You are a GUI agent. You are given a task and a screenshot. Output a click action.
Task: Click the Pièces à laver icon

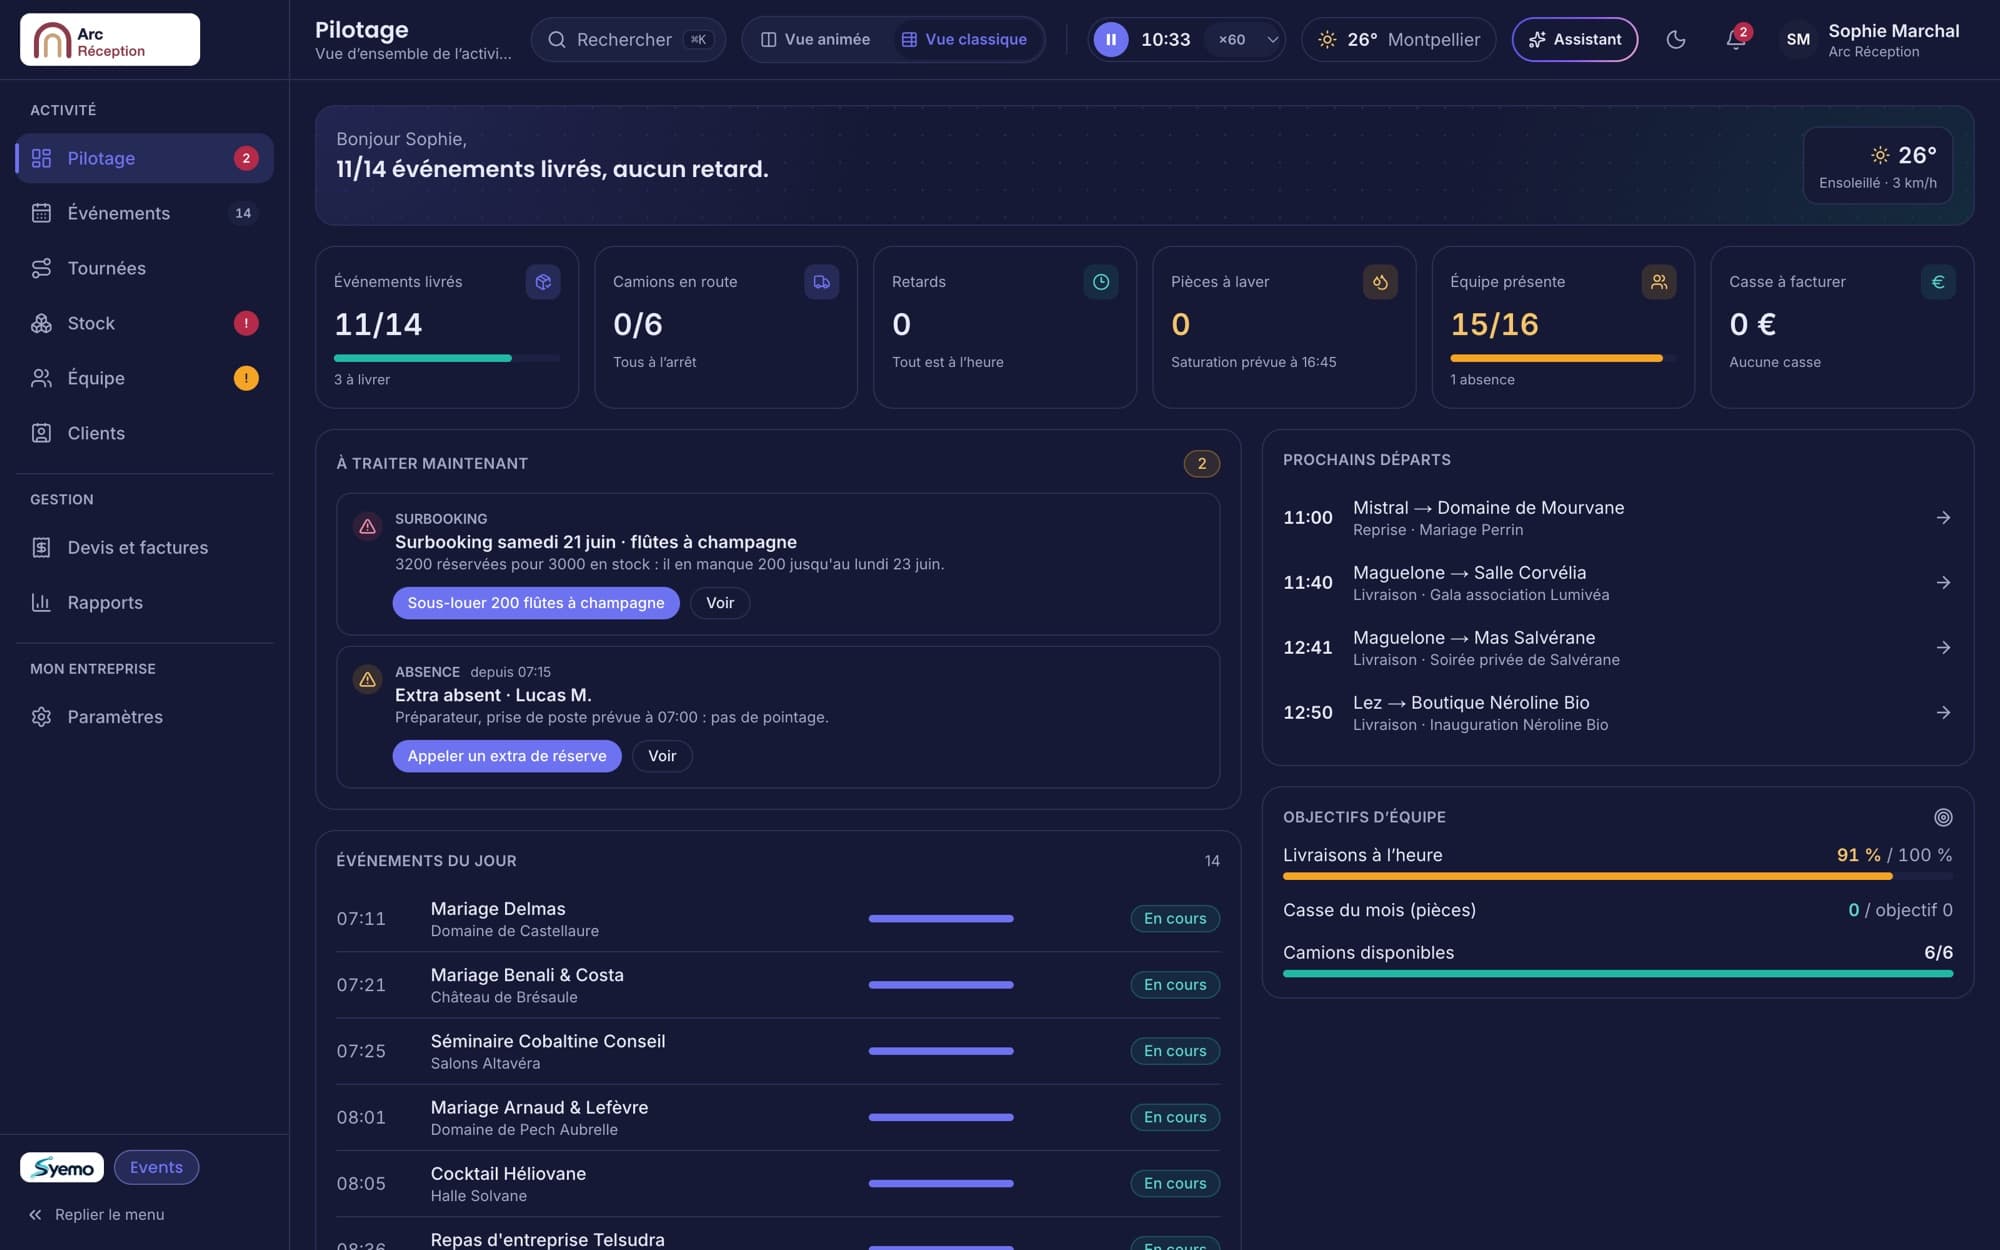tap(1380, 282)
